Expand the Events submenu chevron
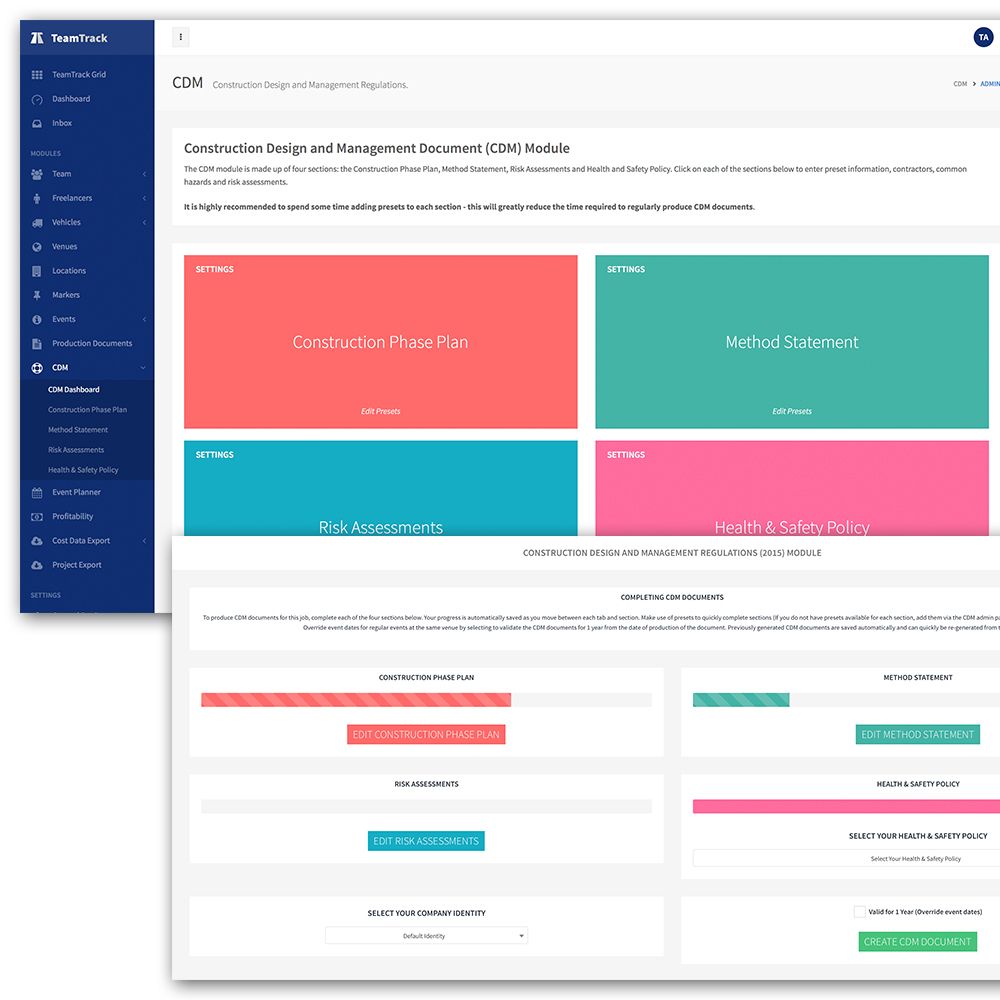 pos(144,320)
